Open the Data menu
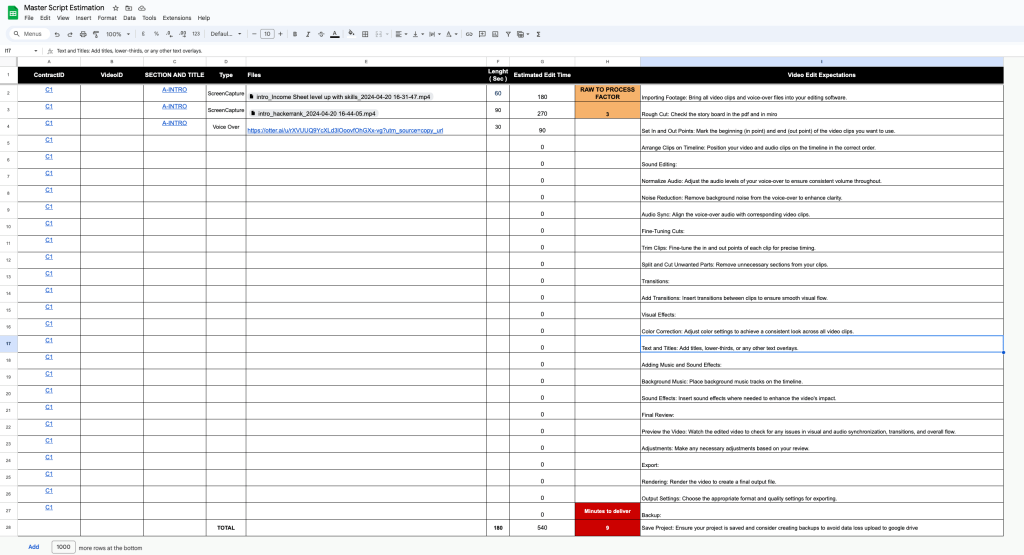The image size is (1024, 555). (x=129, y=18)
